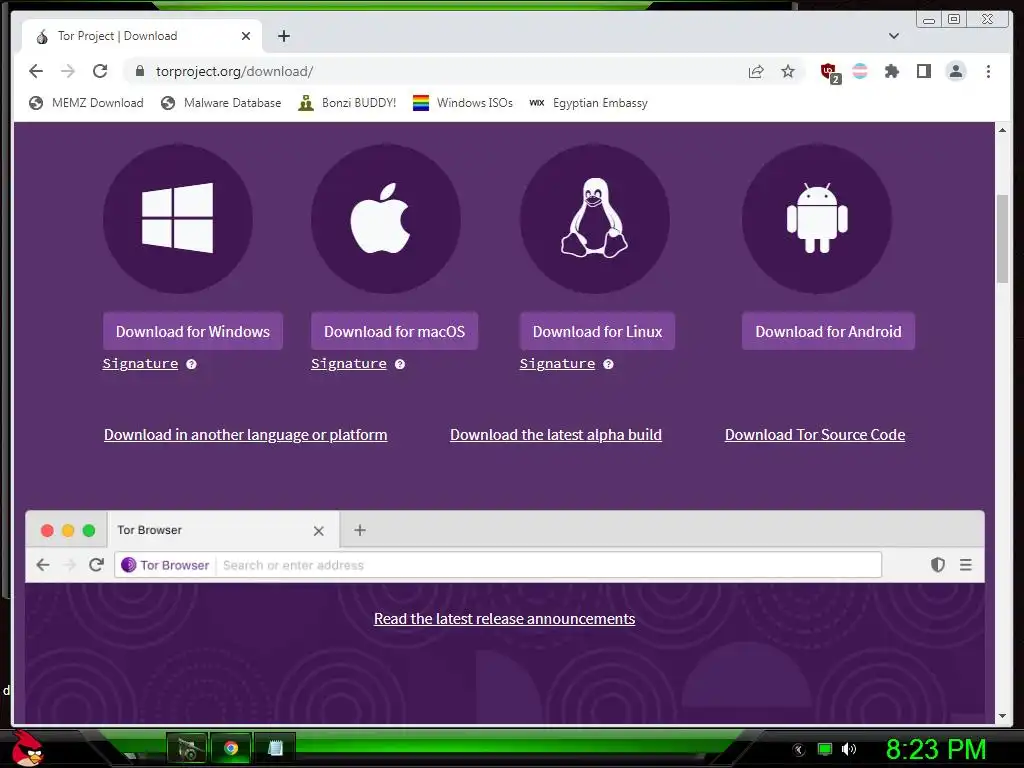
Task: Open a new tab with plus button
Action: coord(283,36)
